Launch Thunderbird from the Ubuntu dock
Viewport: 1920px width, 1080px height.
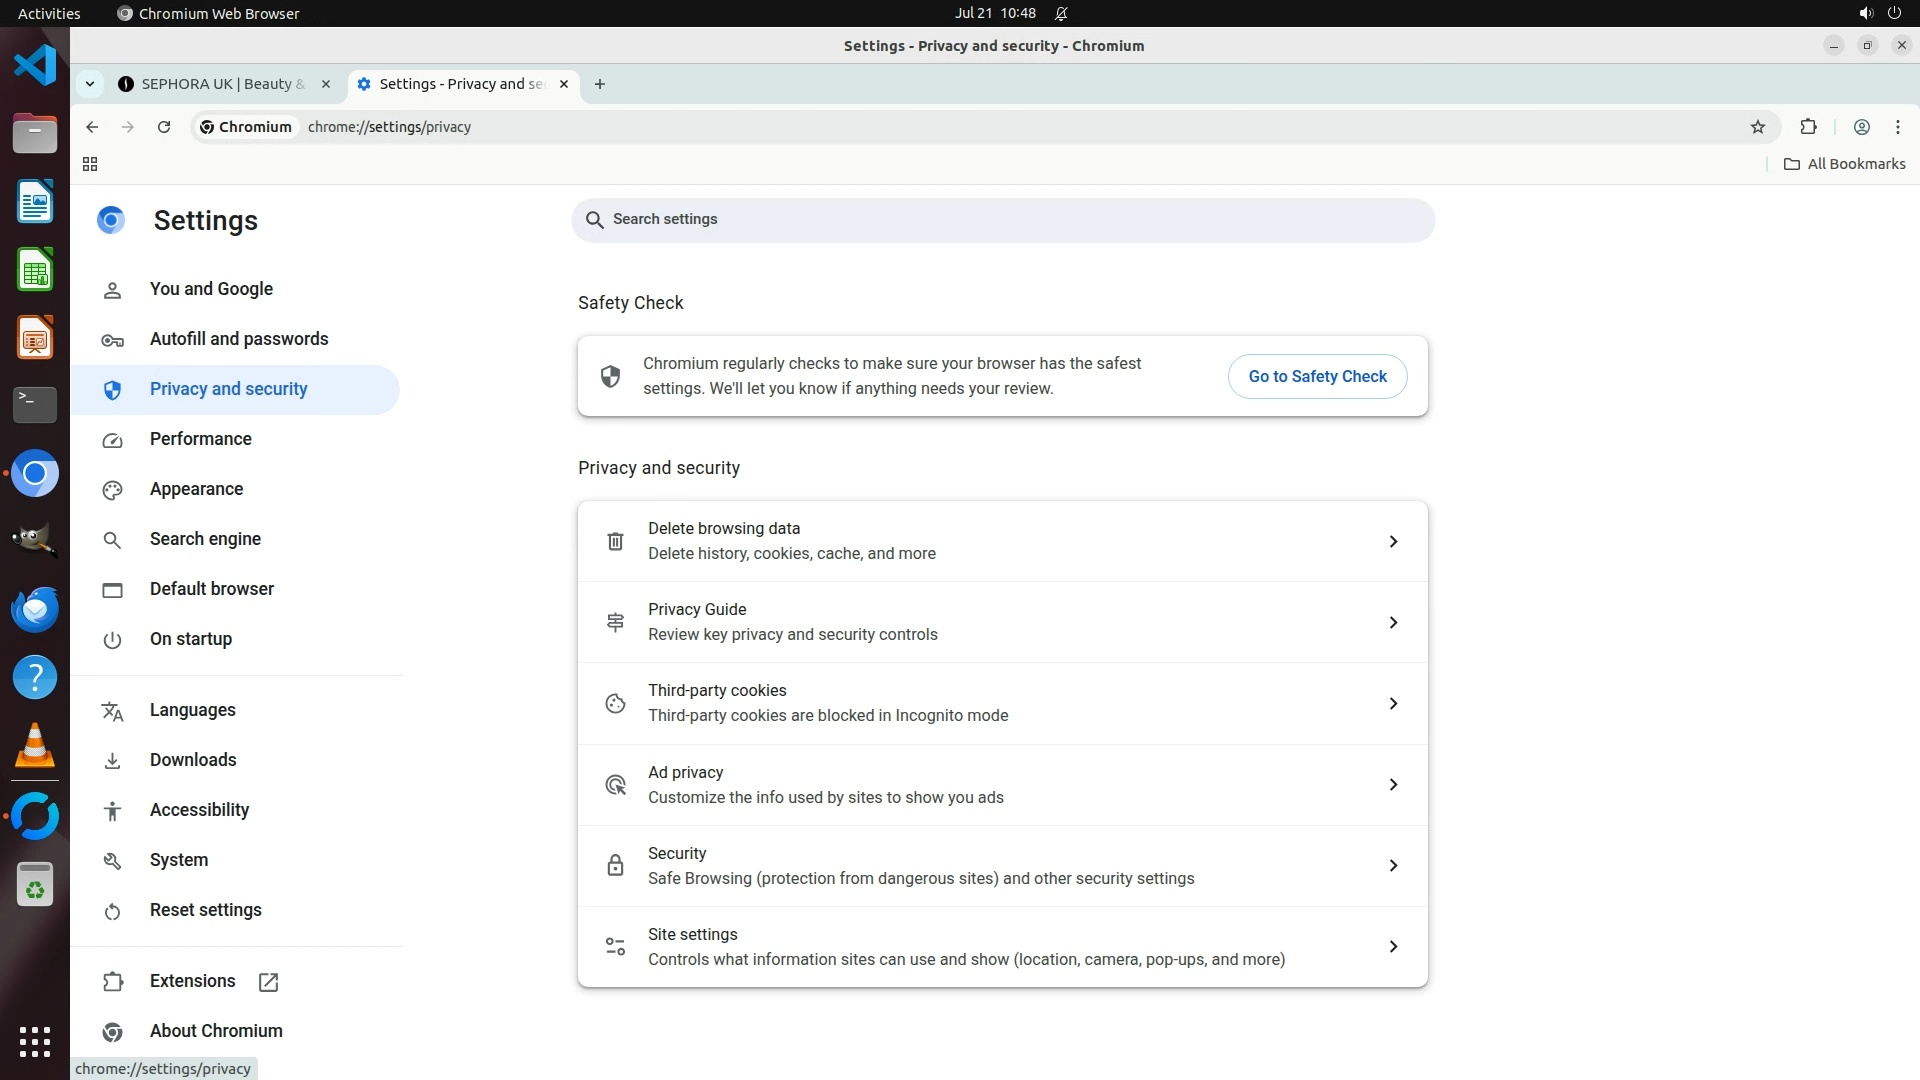(x=35, y=609)
